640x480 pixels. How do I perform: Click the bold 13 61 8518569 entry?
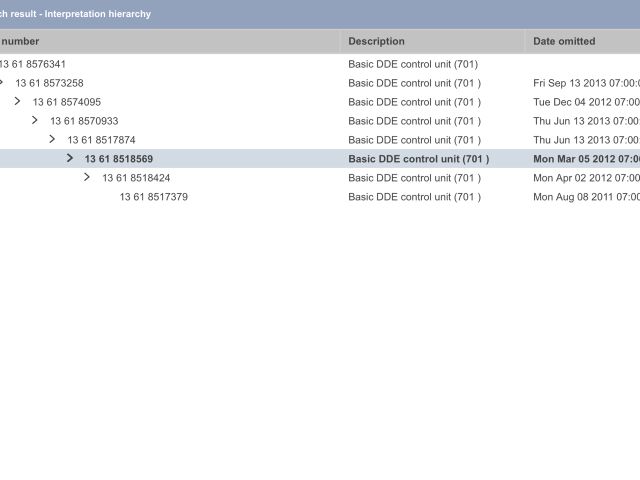118,159
